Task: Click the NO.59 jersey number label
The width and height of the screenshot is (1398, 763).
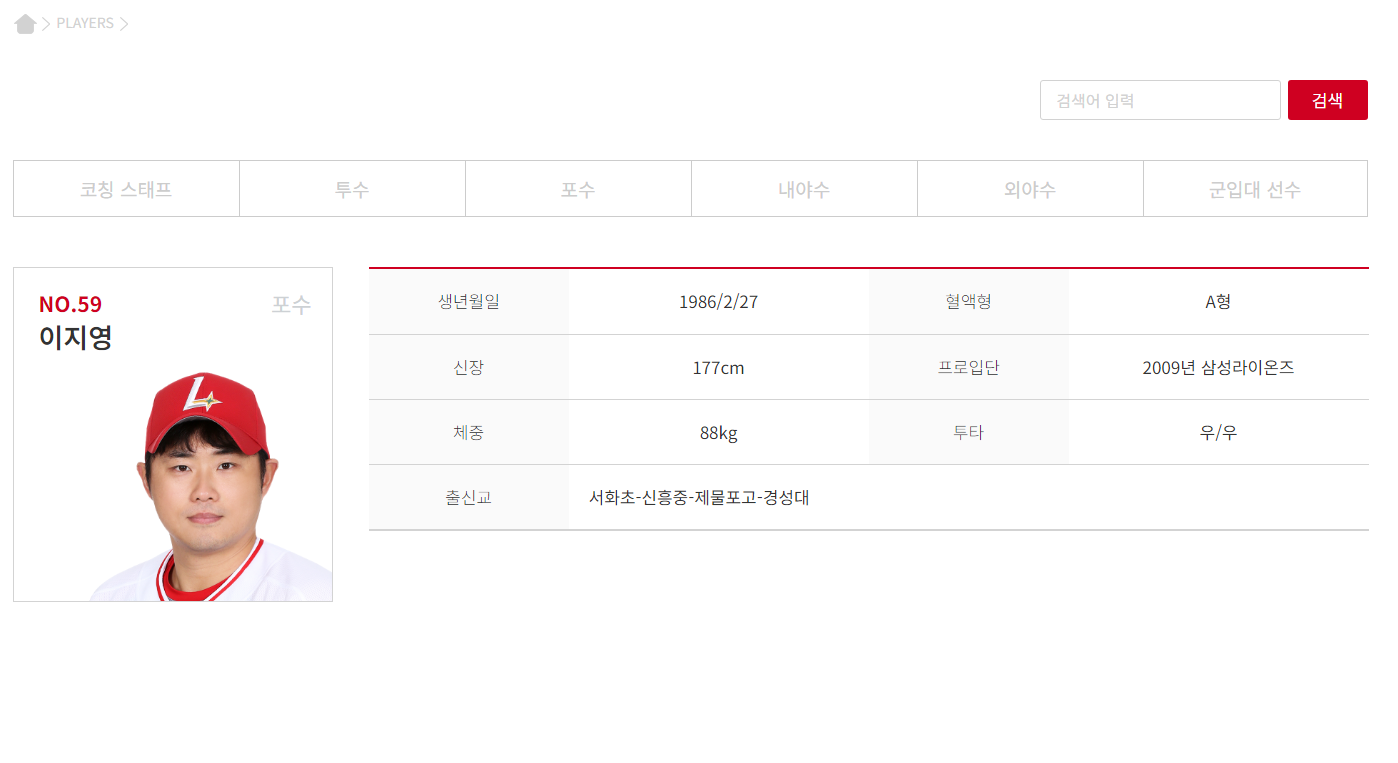Action: [x=70, y=304]
